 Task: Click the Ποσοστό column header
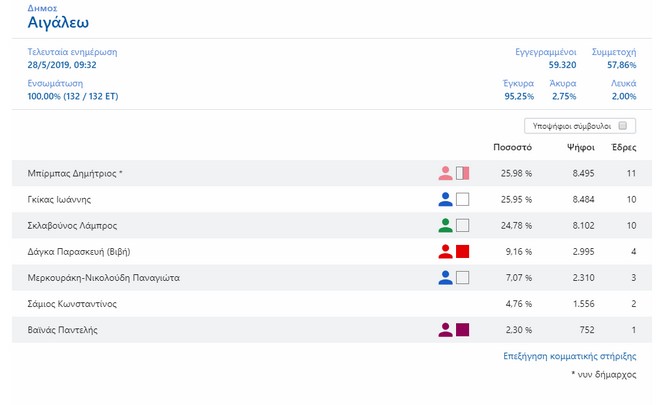[512, 148]
